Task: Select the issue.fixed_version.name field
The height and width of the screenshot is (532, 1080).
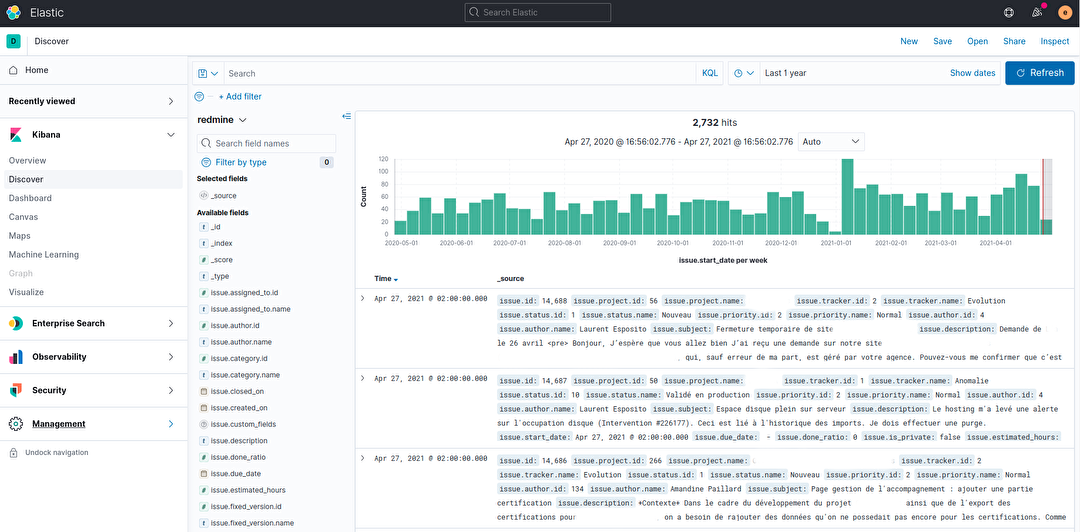Action: point(252,523)
